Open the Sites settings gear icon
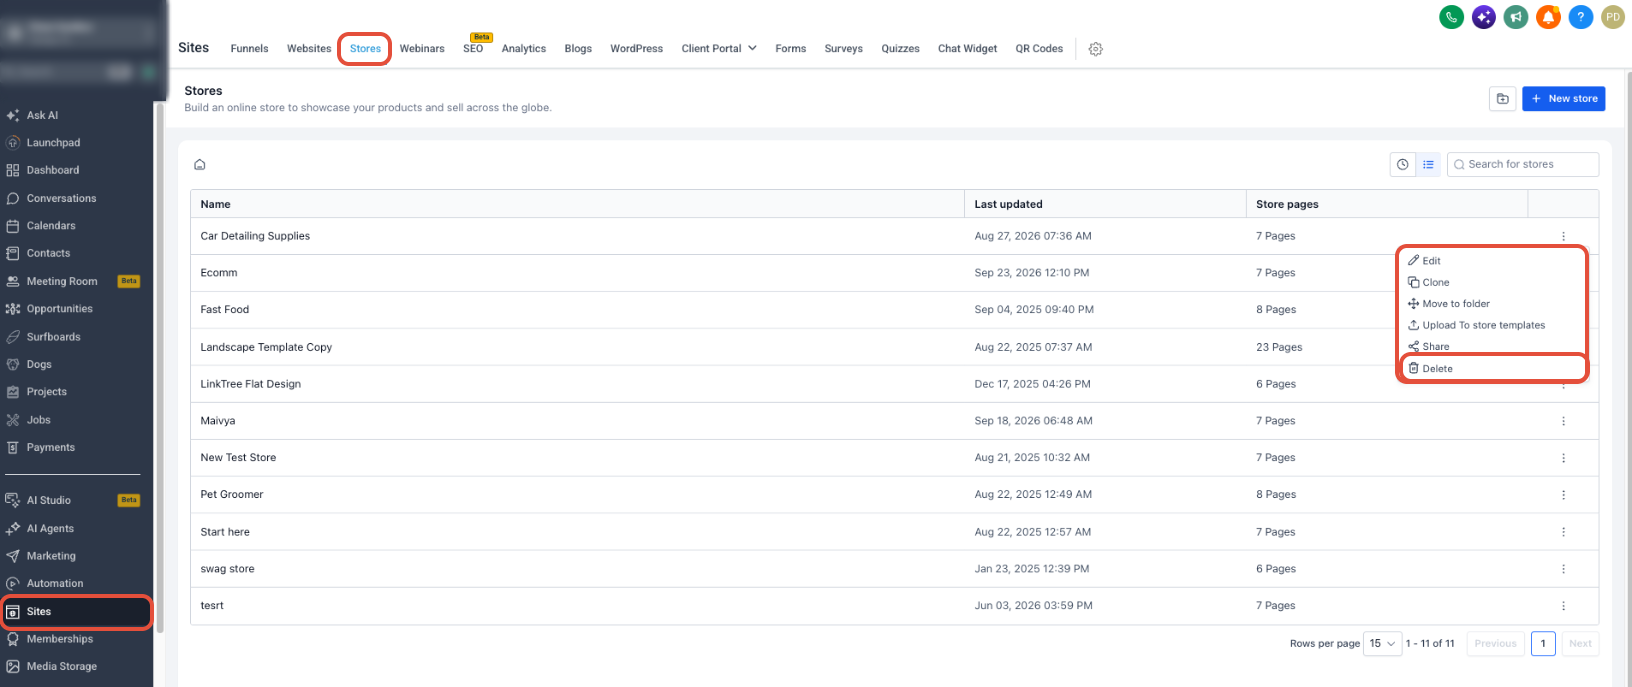The height and width of the screenshot is (687, 1632). 1096,49
